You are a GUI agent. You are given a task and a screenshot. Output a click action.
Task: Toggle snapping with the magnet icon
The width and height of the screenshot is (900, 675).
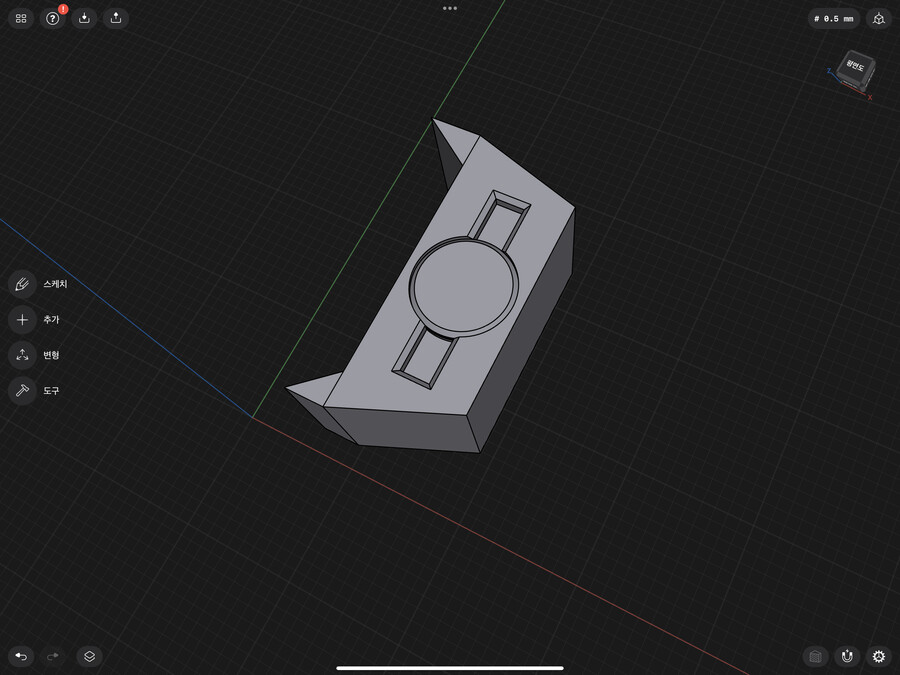click(x=847, y=657)
